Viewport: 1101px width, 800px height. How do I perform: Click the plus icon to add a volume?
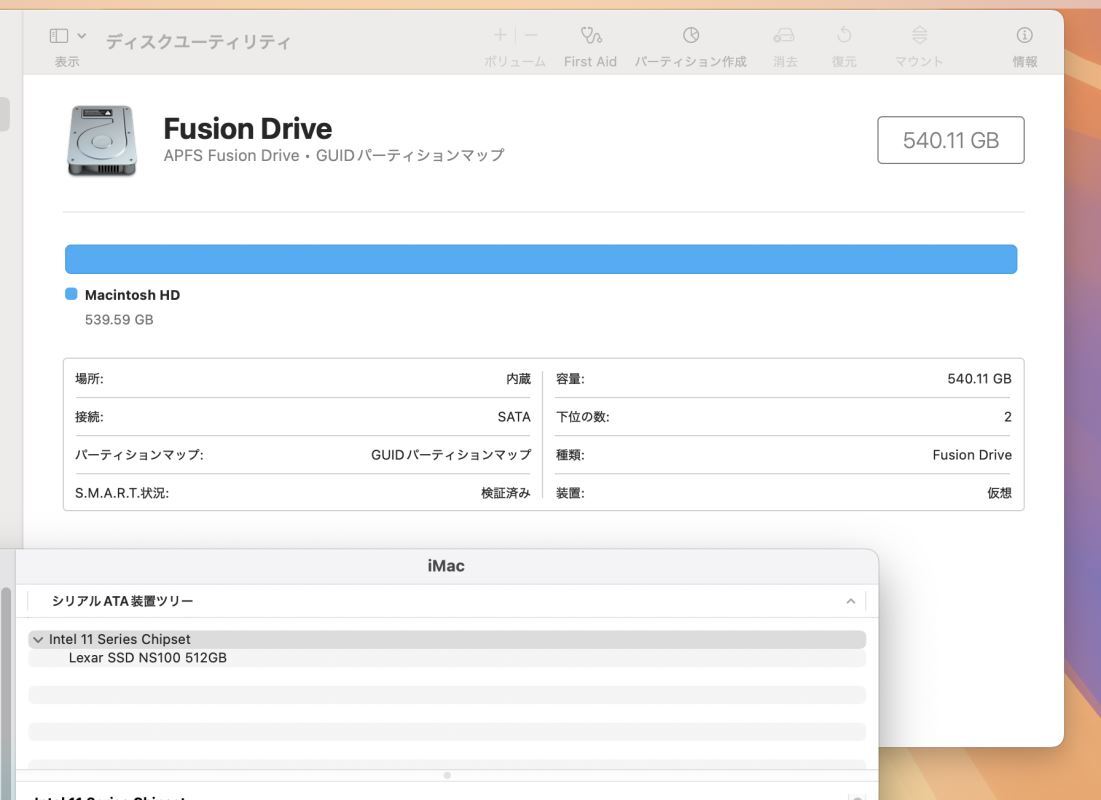(x=500, y=36)
